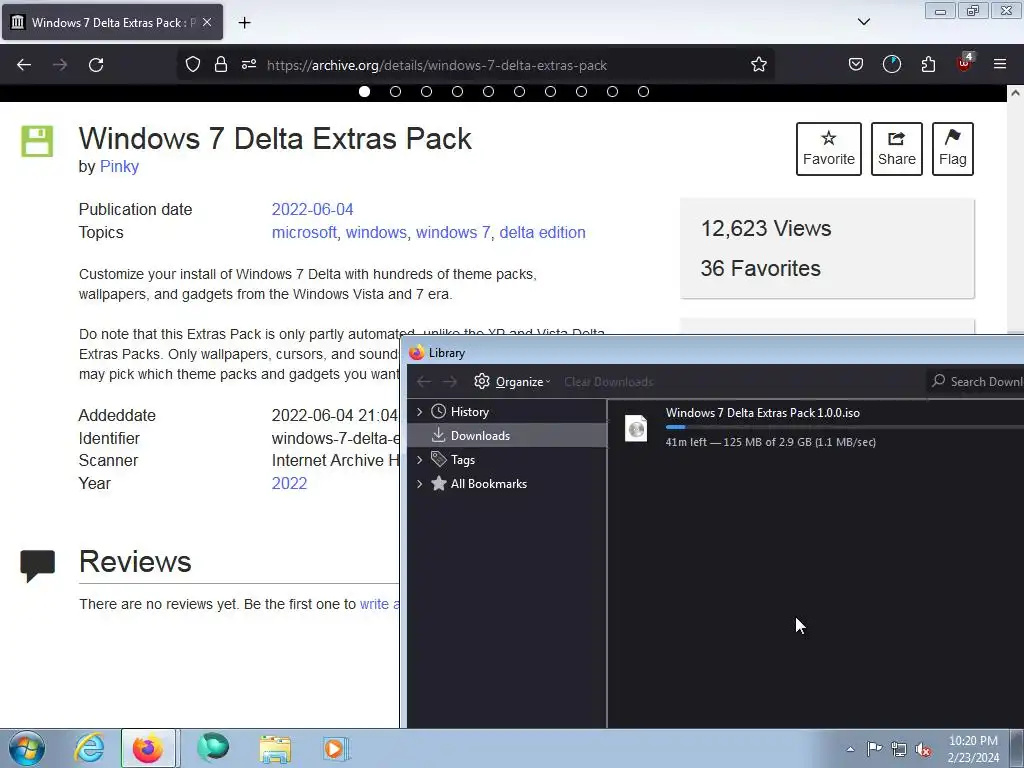Viewport: 1024px width, 768px height.
Task: Click the Share button
Action: (x=897, y=149)
